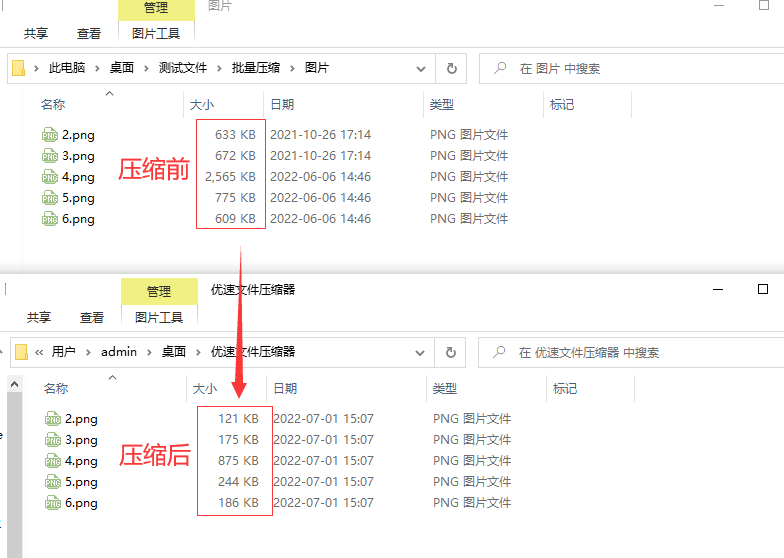784x558 pixels.
Task: Open the 共享 tab in the 优速文件压缩器 window
Action: (x=39, y=317)
